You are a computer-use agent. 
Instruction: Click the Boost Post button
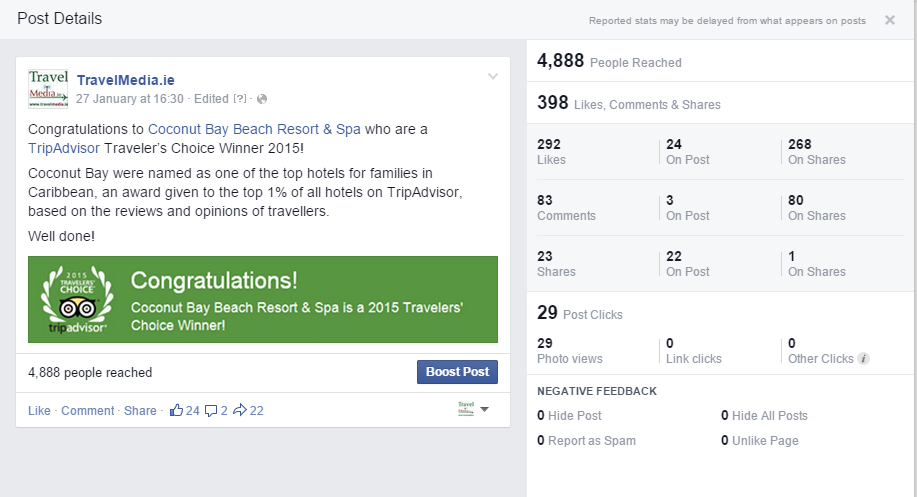tap(457, 372)
